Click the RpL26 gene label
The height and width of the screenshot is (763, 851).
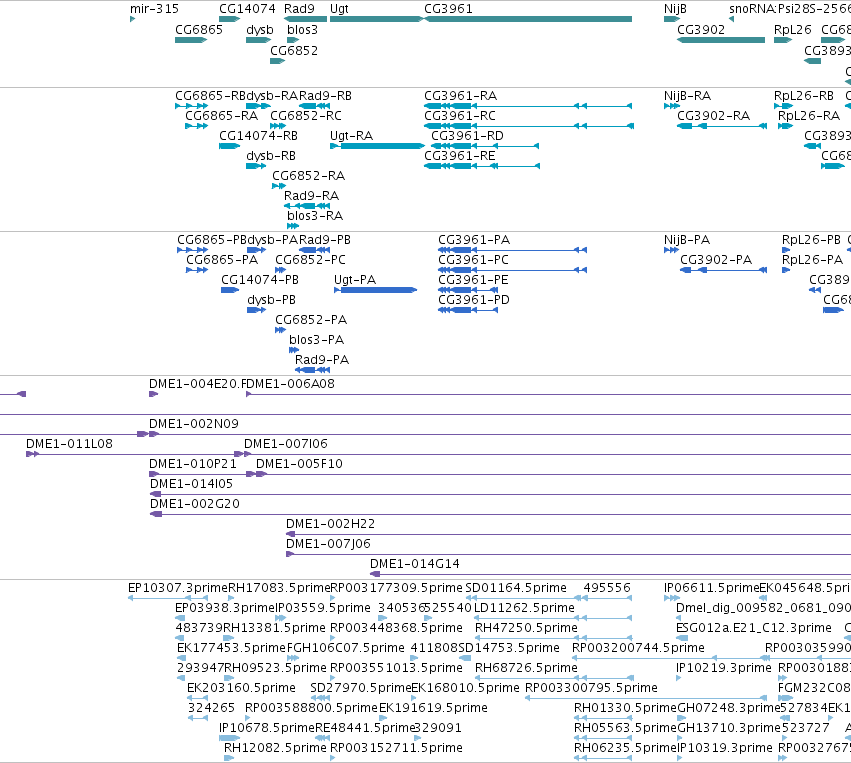pyautogui.click(x=792, y=29)
